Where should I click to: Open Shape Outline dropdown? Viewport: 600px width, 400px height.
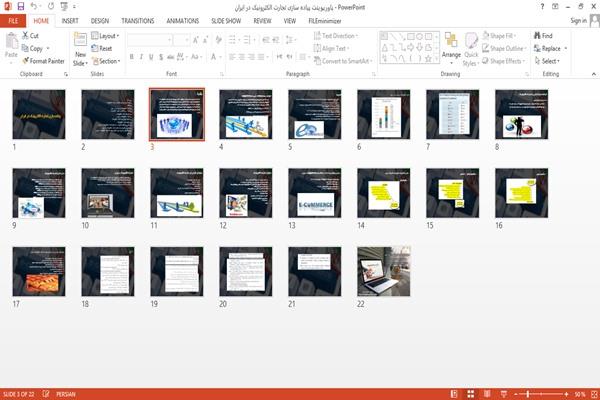(x=504, y=48)
